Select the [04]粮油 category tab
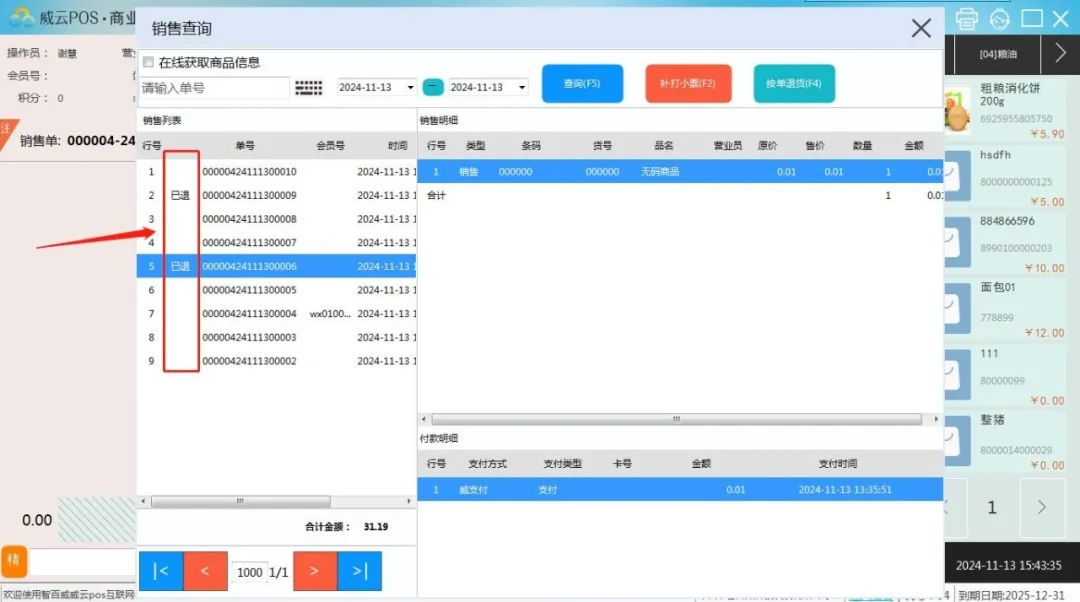Image resolution: width=1080 pixels, height=602 pixels. (x=999, y=54)
